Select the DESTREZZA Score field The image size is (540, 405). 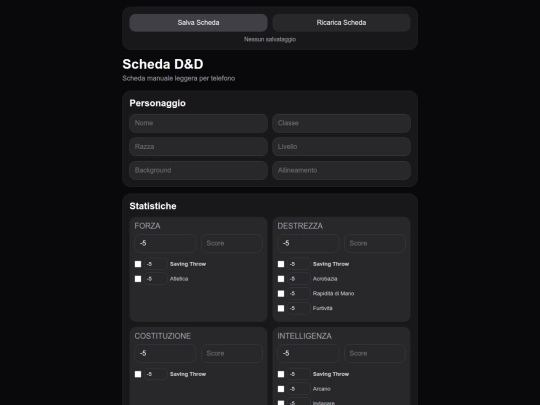[375, 243]
